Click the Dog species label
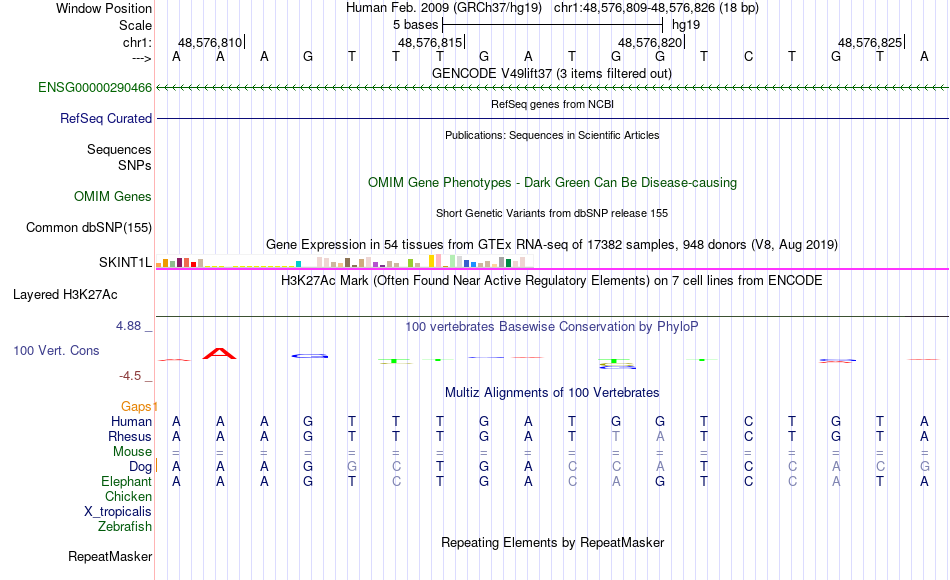950x580 pixels. click(140, 467)
